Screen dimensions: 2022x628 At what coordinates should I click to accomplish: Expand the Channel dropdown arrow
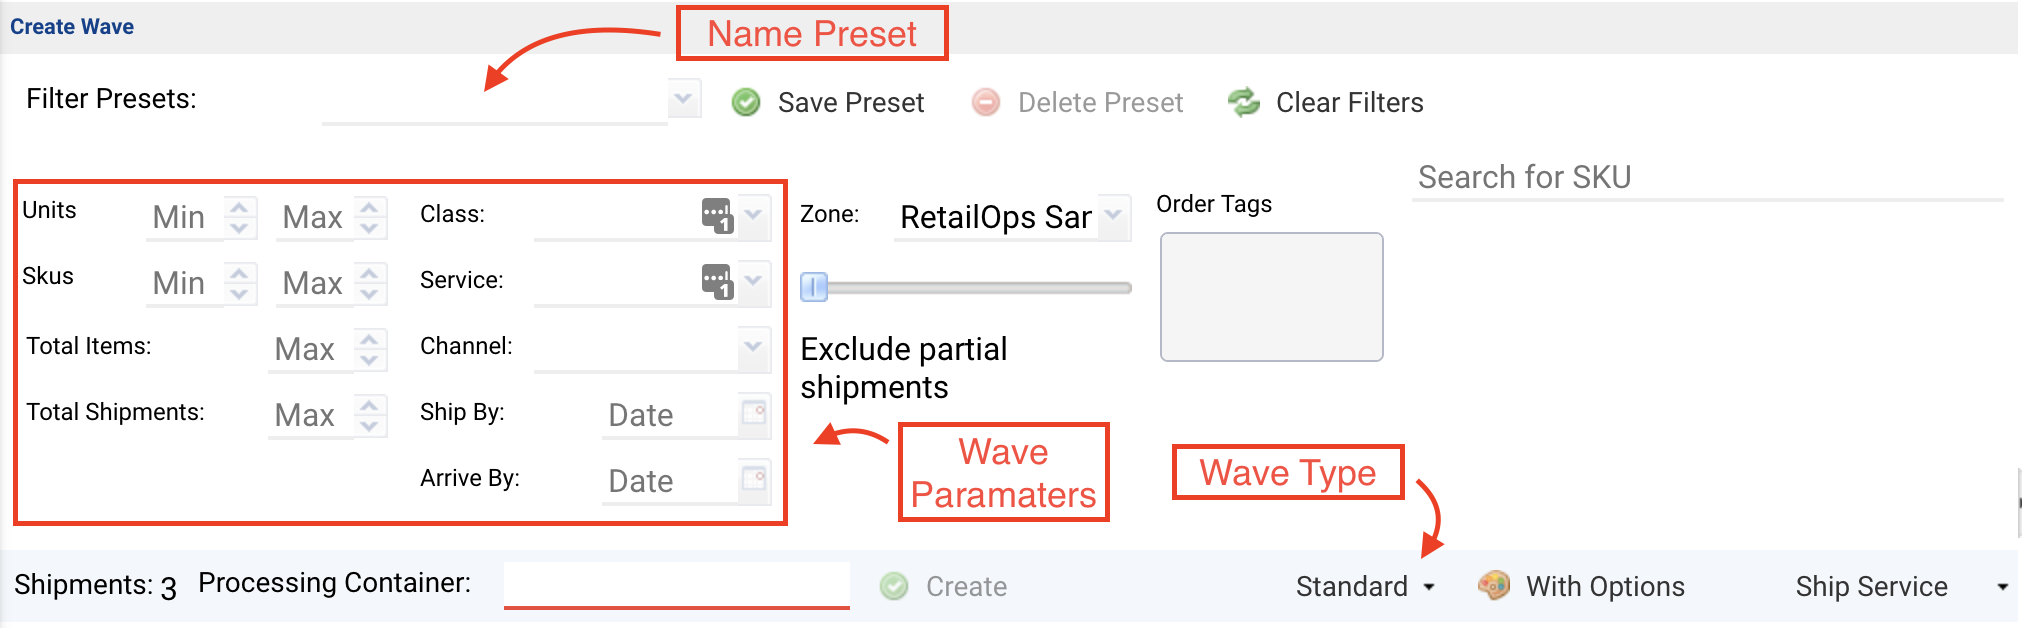coord(754,346)
